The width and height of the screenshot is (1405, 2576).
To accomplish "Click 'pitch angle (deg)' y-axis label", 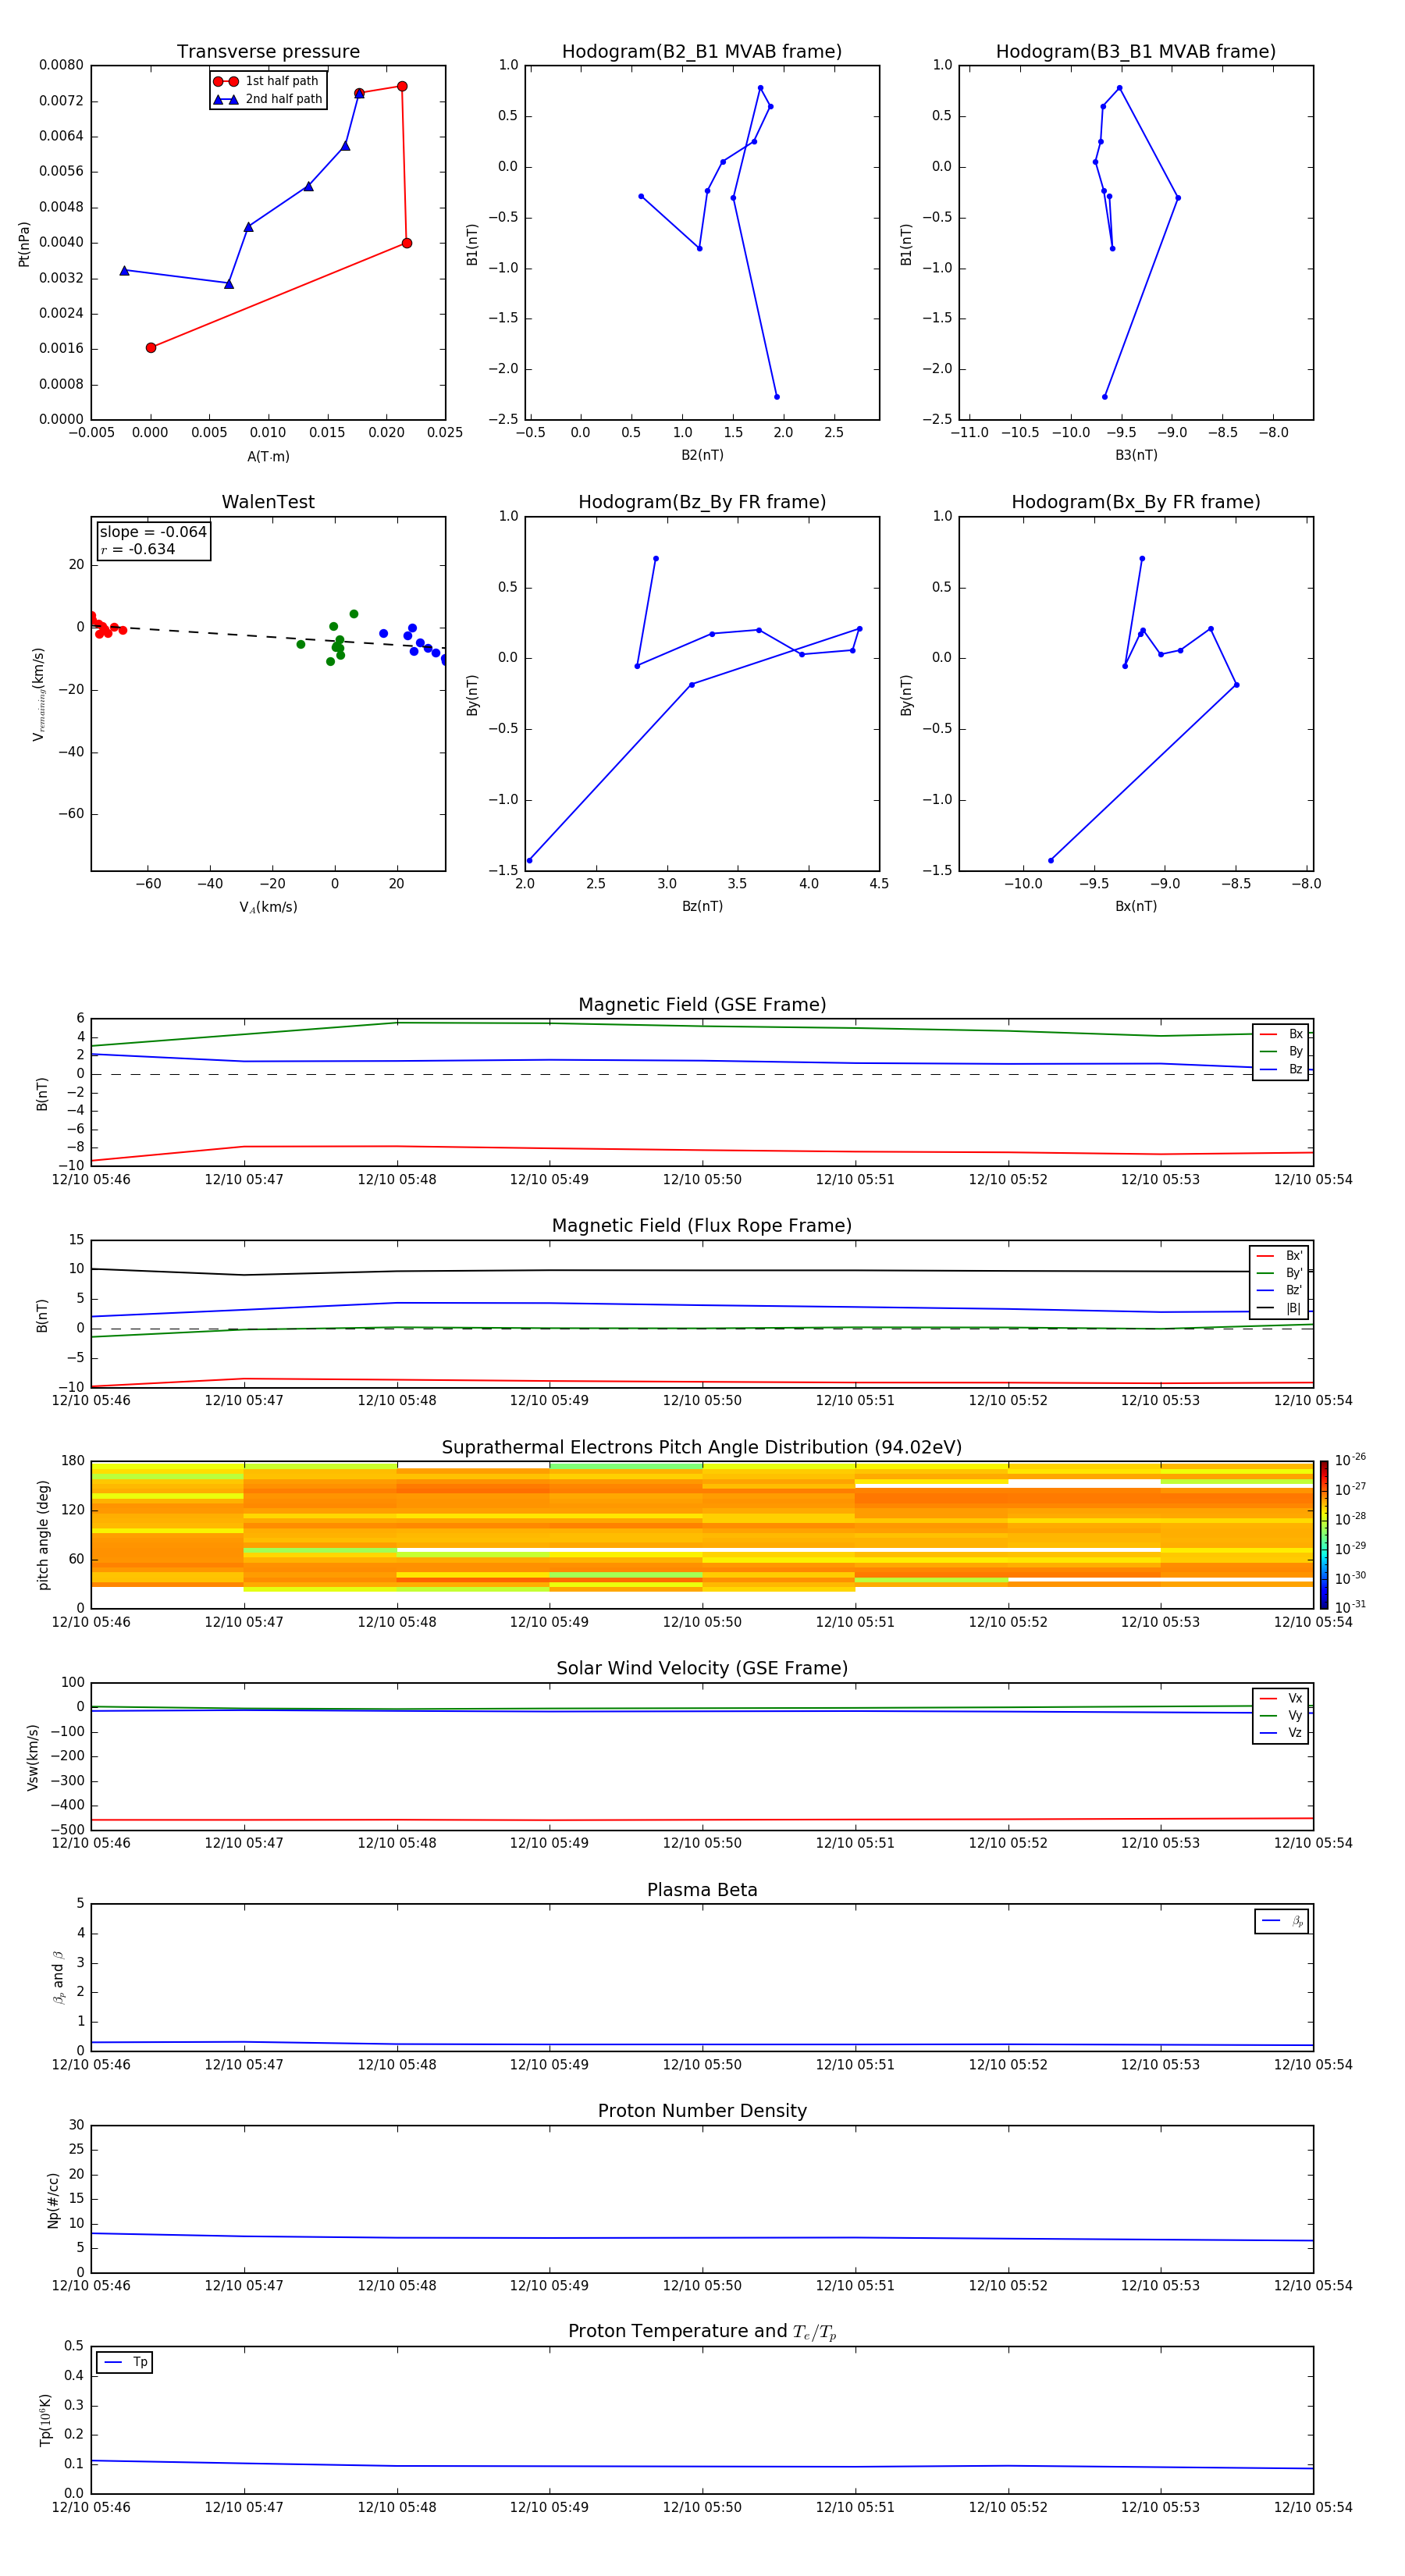I will pos(43,1535).
